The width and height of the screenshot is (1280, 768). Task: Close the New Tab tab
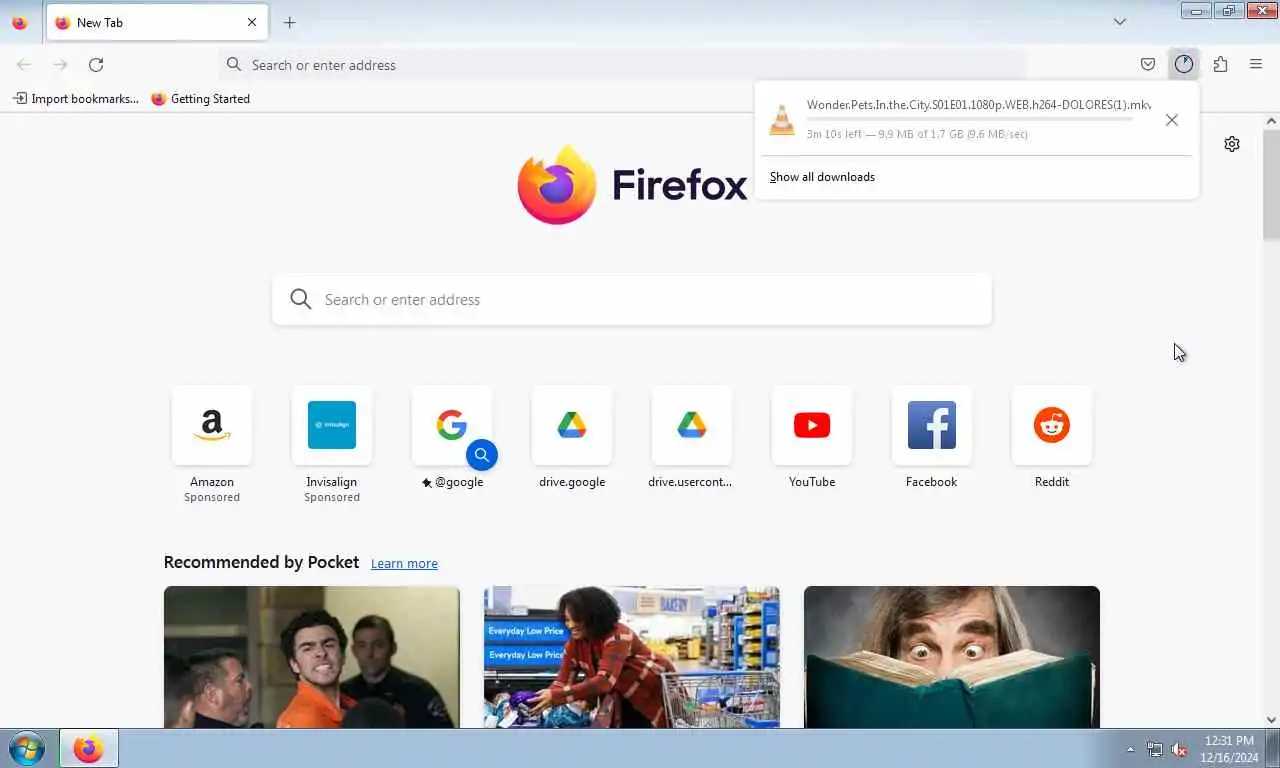(252, 22)
